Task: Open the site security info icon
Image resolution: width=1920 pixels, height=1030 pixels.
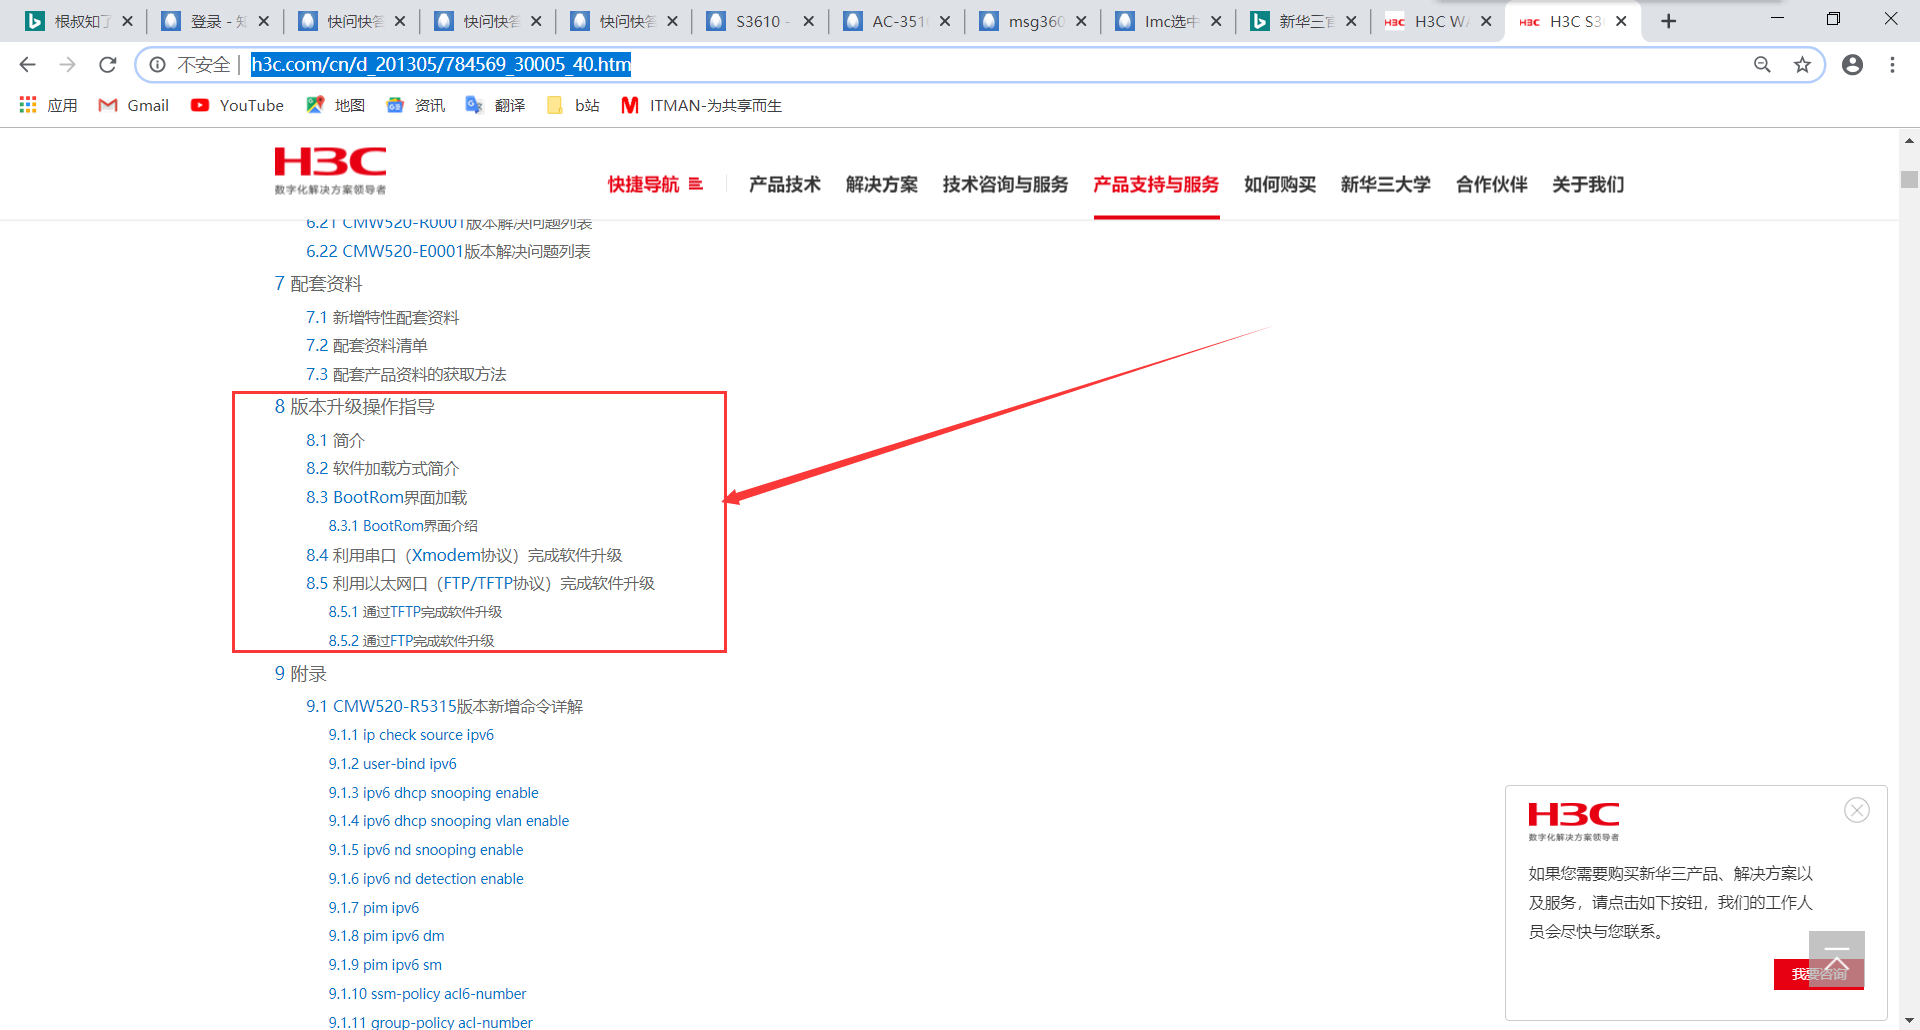Action: coord(157,65)
